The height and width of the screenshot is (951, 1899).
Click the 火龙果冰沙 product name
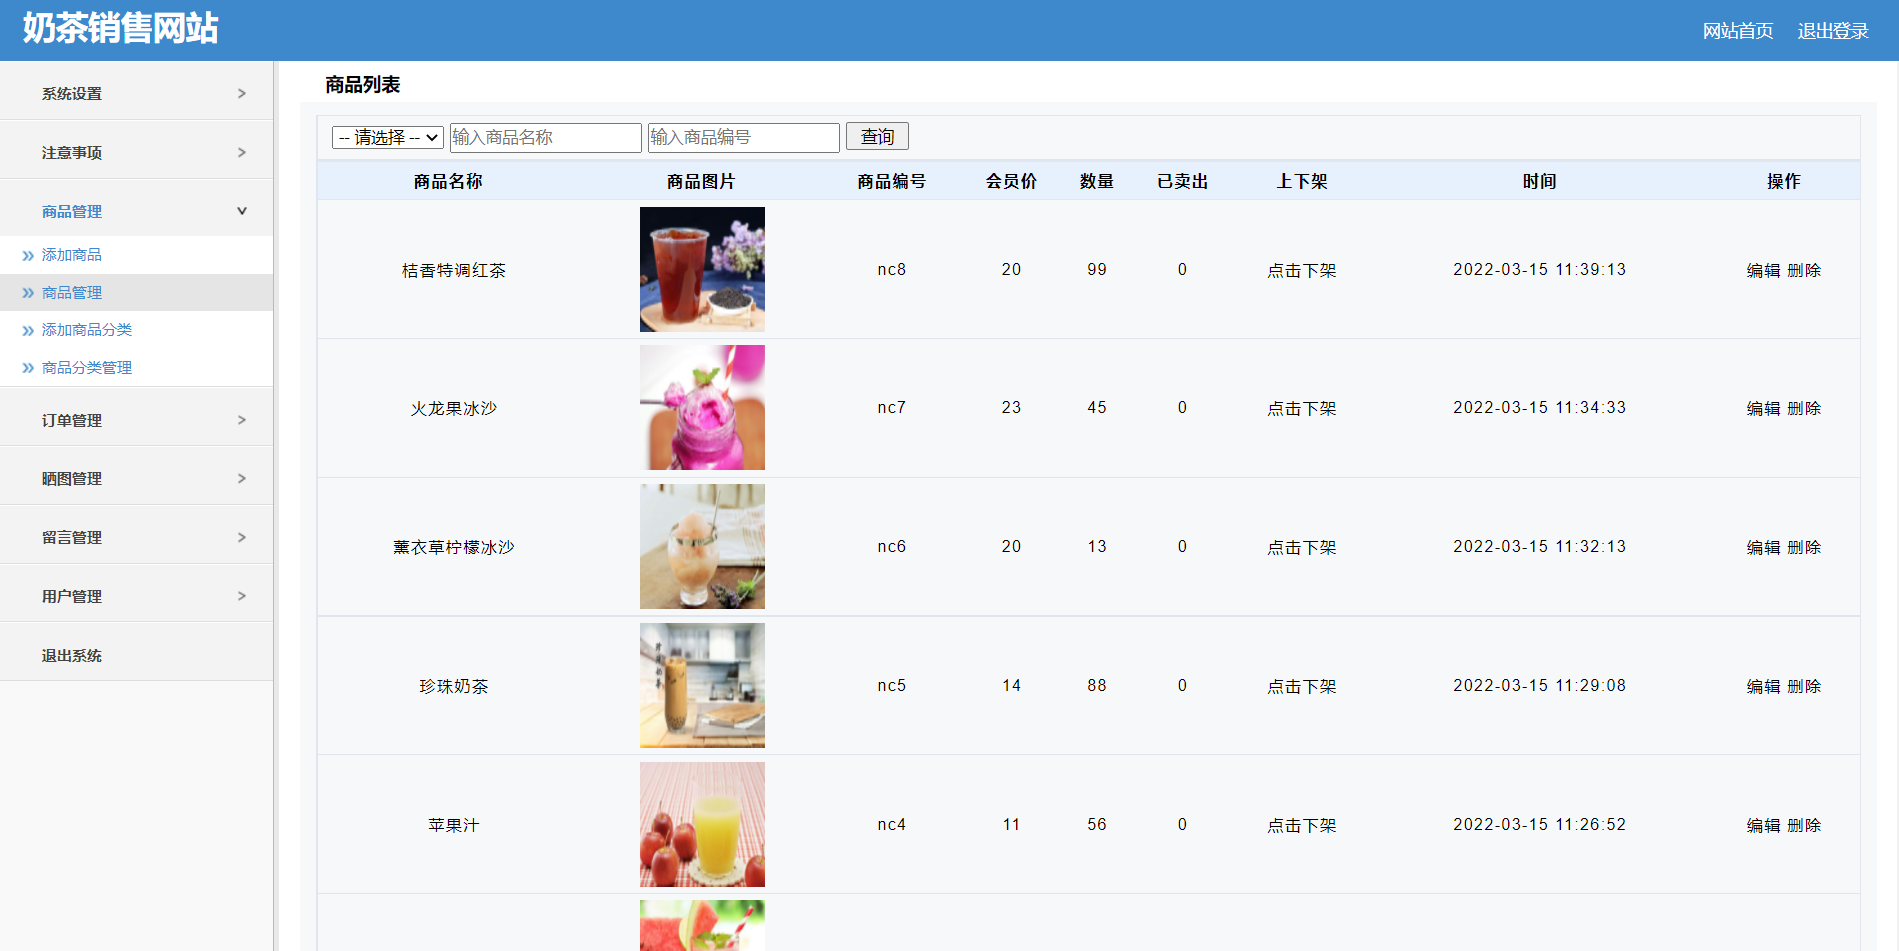coord(454,408)
